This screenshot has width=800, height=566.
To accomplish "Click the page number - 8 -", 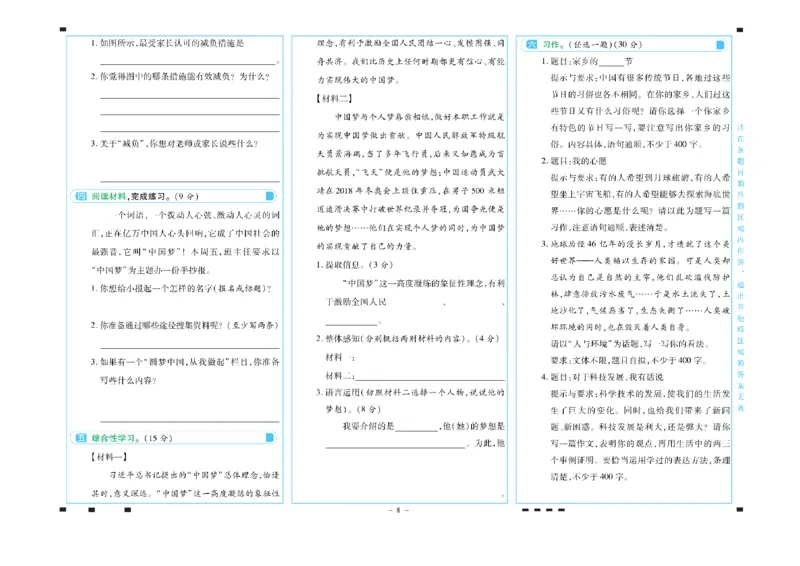I will pyautogui.click(x=399, y=510).
